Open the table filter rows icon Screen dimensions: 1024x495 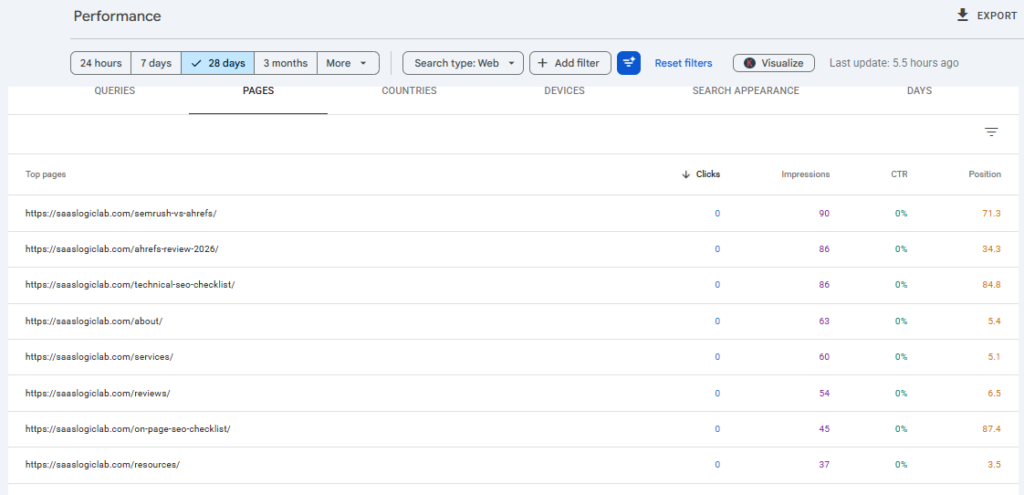coord(991,132)
